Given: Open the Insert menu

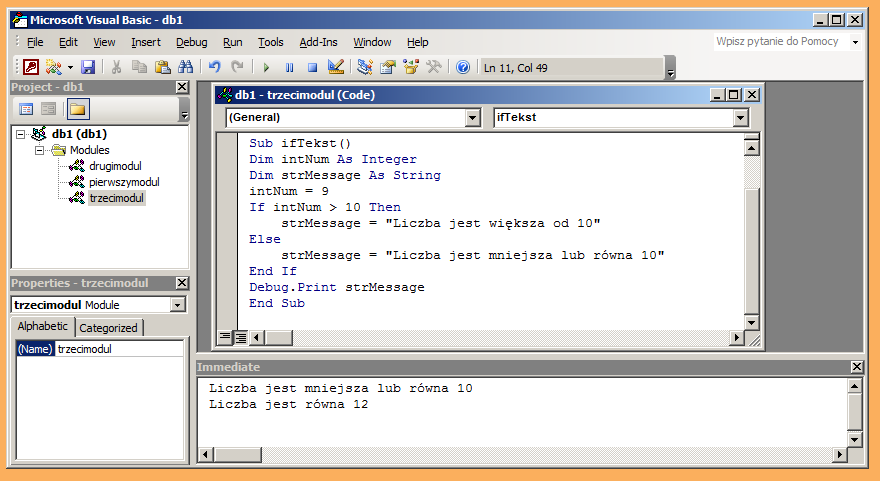Looking at the screenshot, I should (x=145, y=42).
